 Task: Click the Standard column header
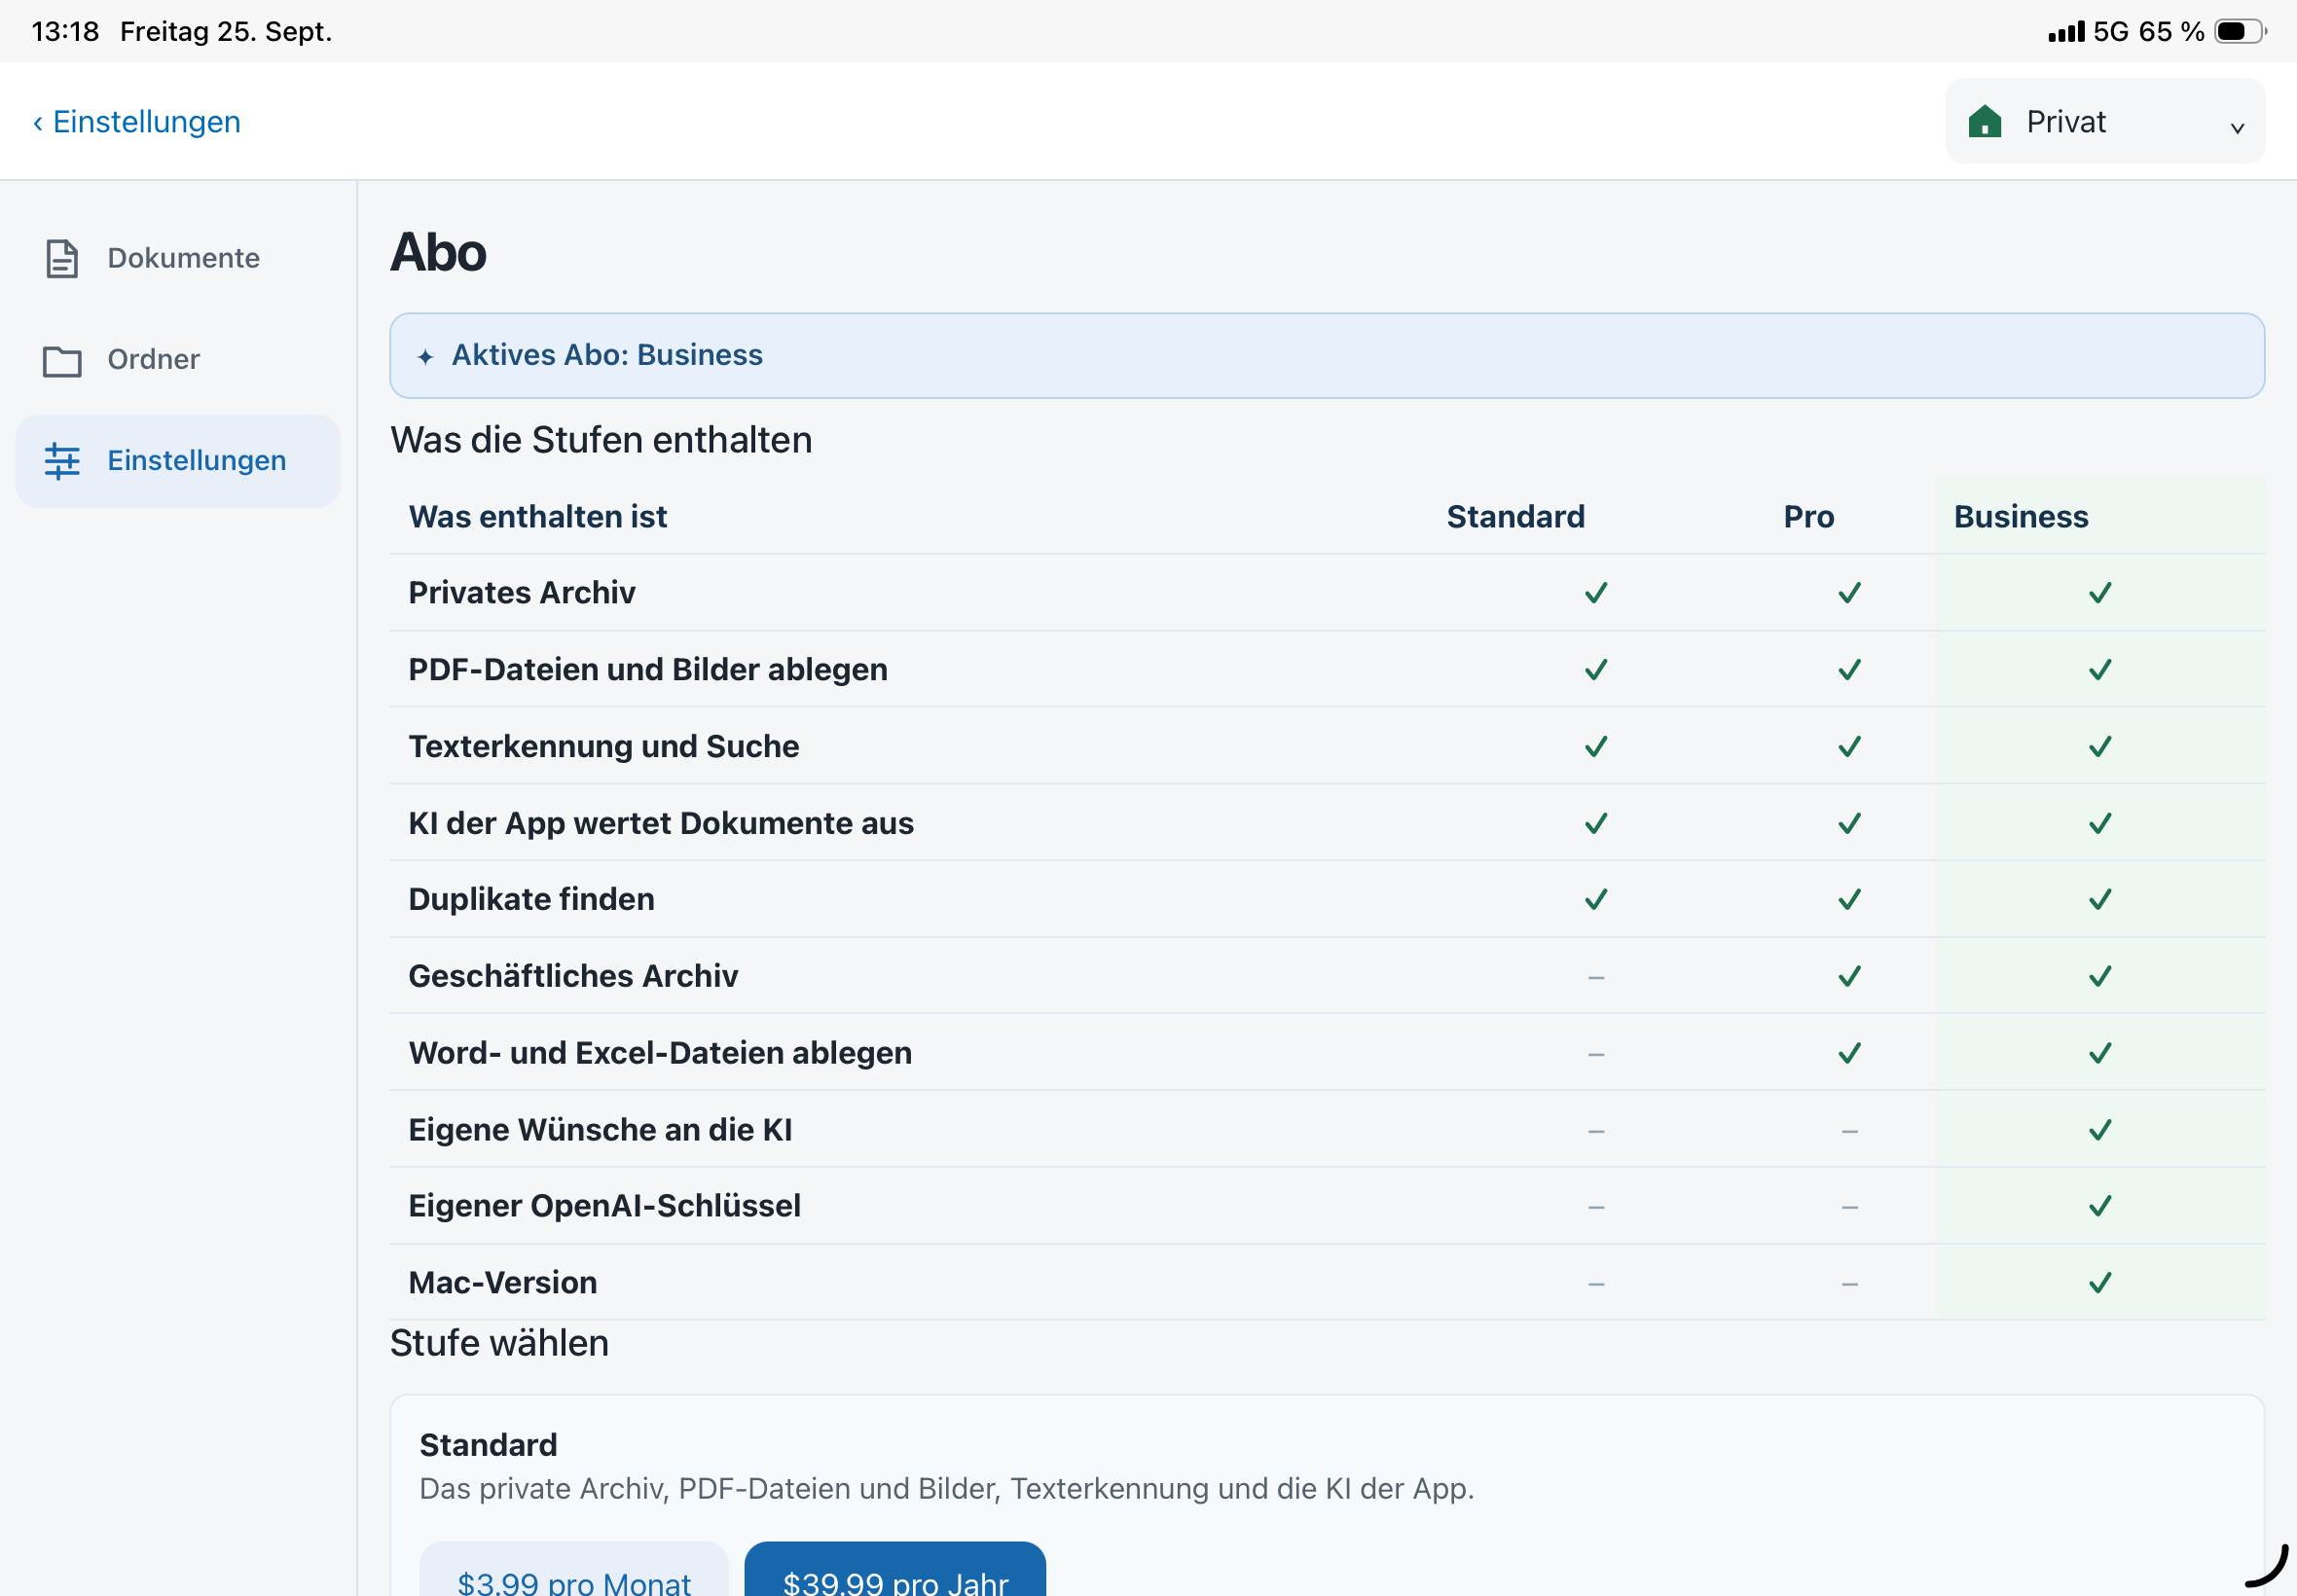[1515, 517]
